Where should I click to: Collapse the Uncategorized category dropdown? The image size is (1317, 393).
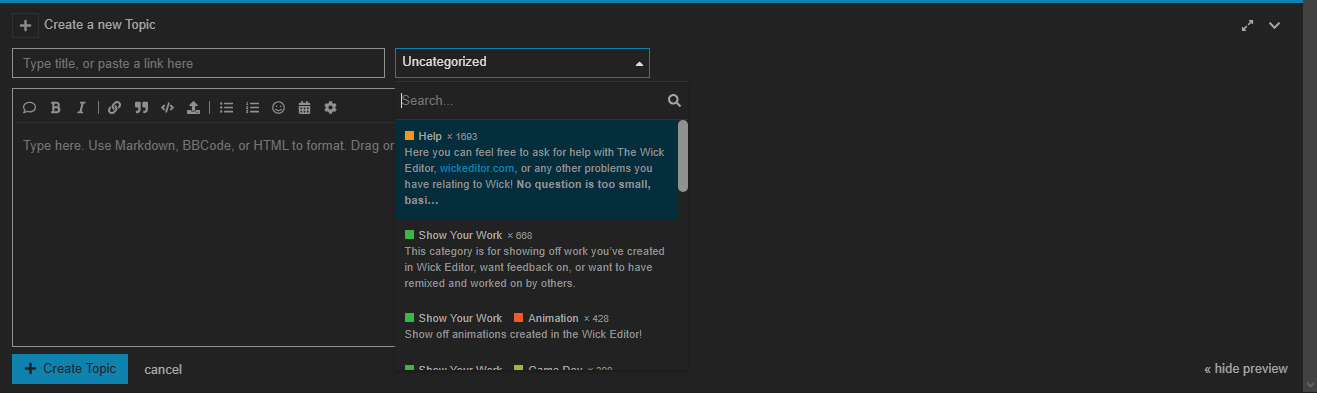pos(522,63)
